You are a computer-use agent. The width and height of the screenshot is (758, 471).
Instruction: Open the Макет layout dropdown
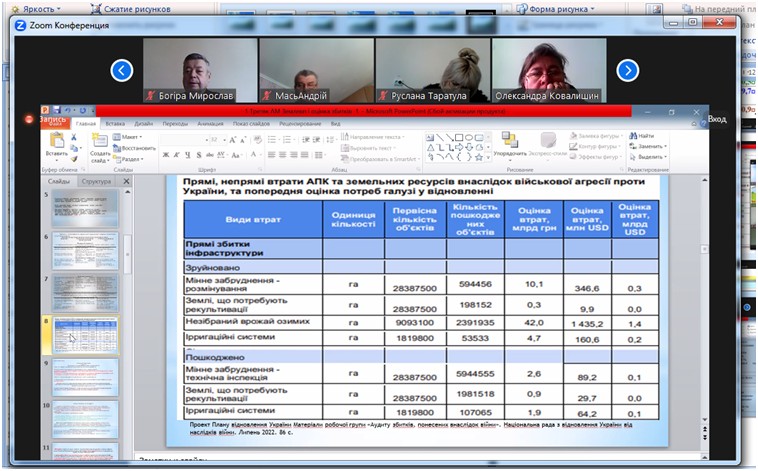click(x=129, y=137)
